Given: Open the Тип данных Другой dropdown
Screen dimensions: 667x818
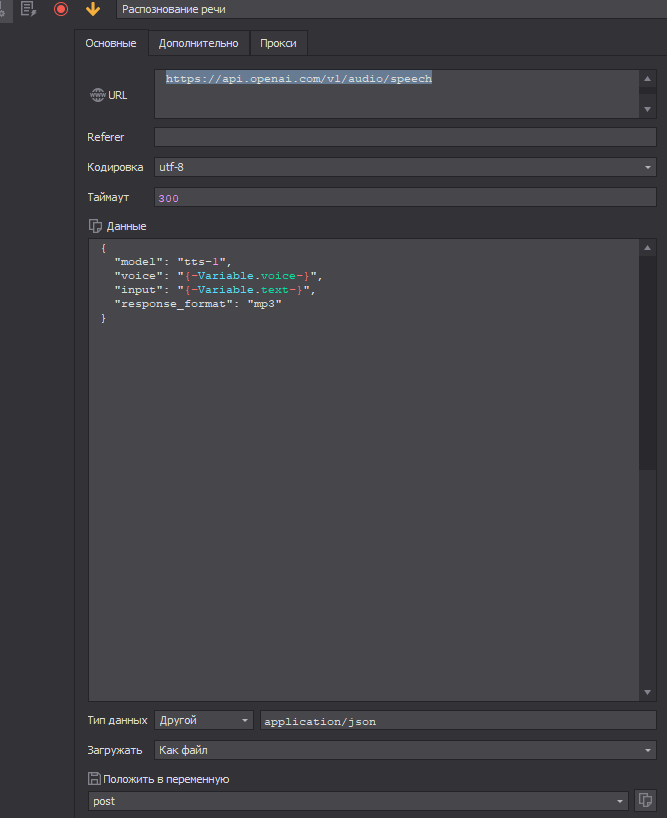Looking at the screenshot, I should [x=204, y=720].
